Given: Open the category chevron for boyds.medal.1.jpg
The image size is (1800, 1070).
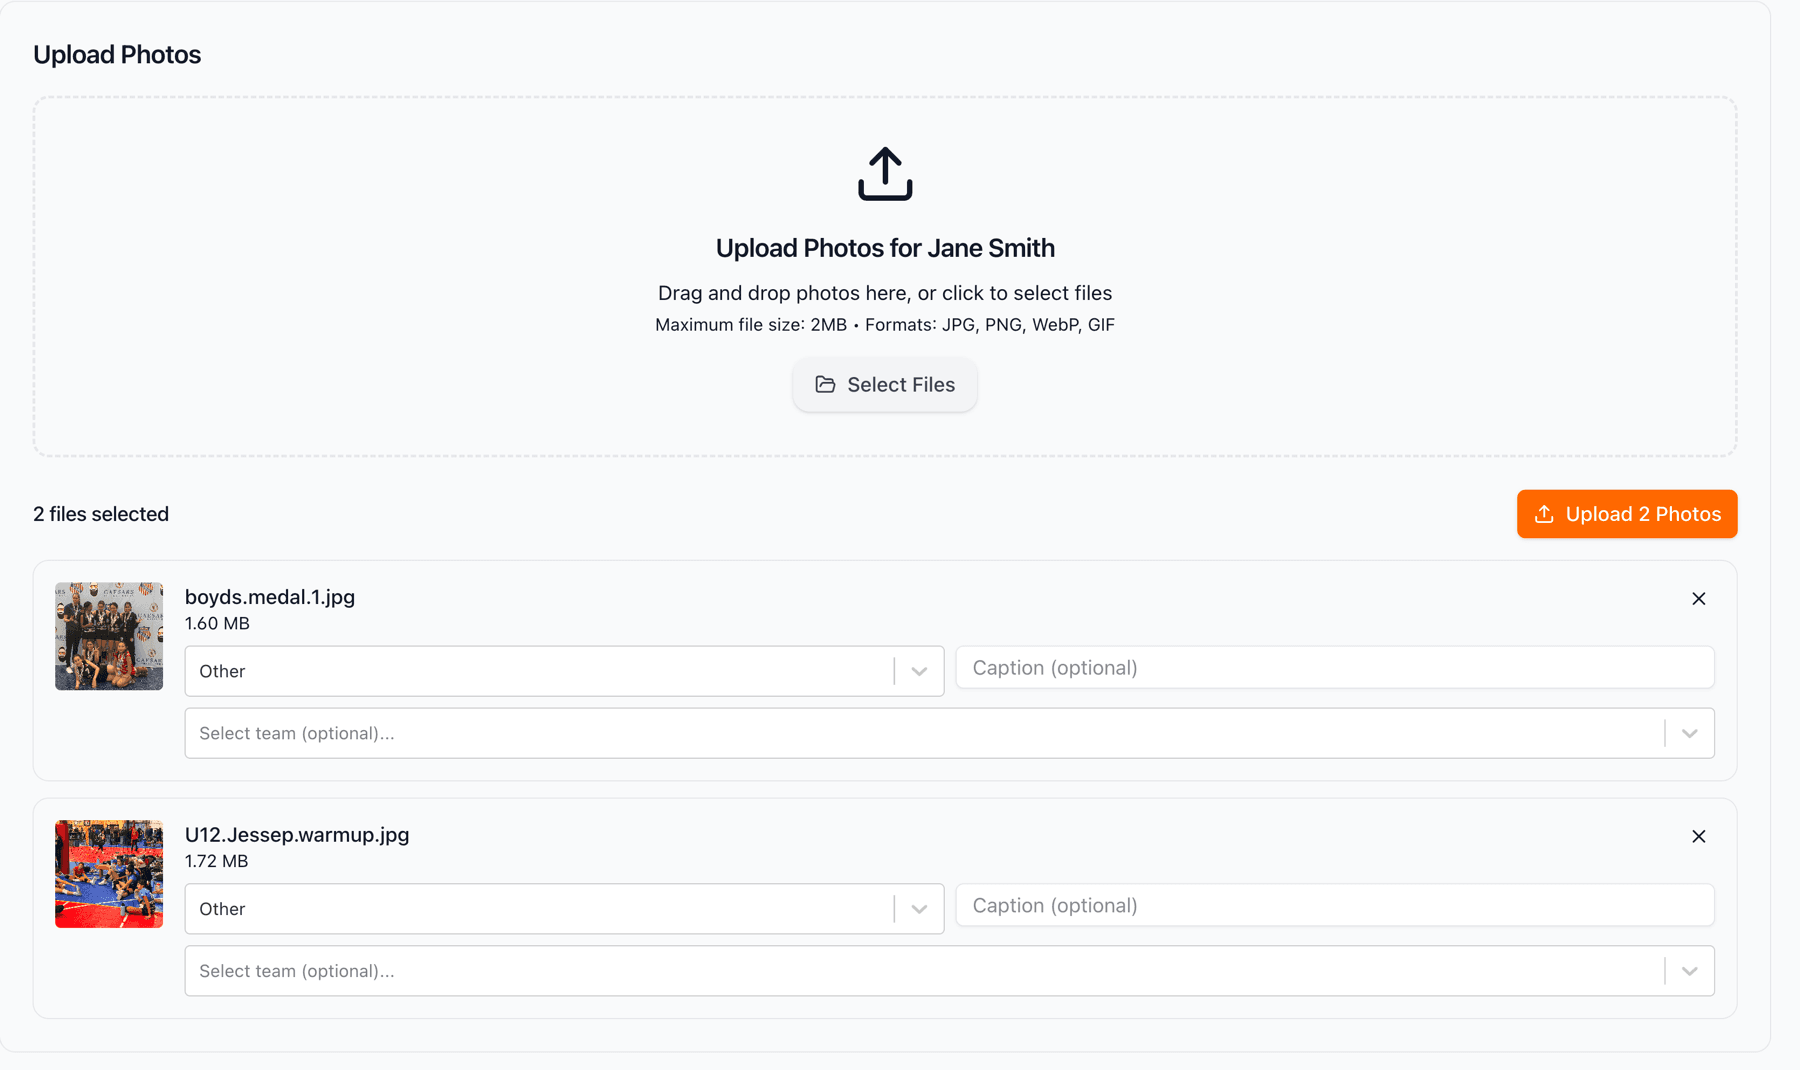Looking at the screenshot, I should point(919,671).
